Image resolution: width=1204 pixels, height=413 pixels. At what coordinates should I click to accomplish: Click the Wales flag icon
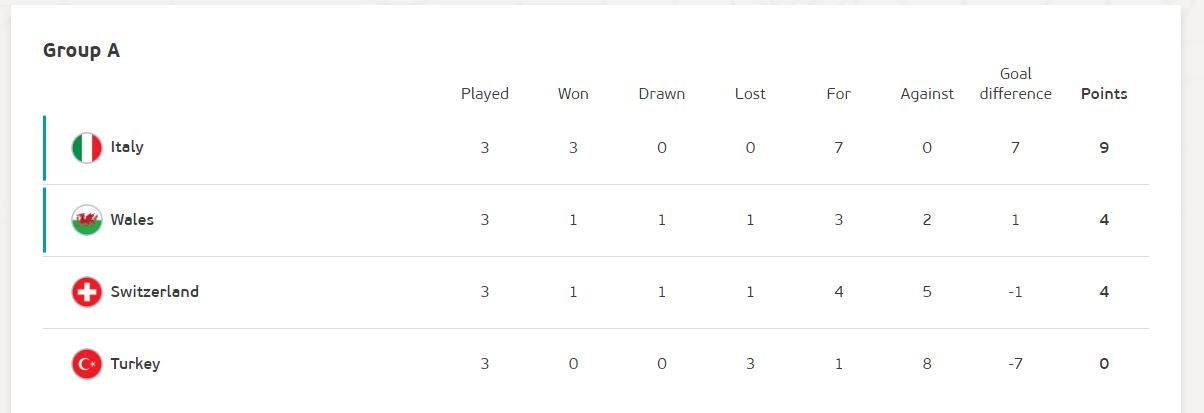point(87,220)
